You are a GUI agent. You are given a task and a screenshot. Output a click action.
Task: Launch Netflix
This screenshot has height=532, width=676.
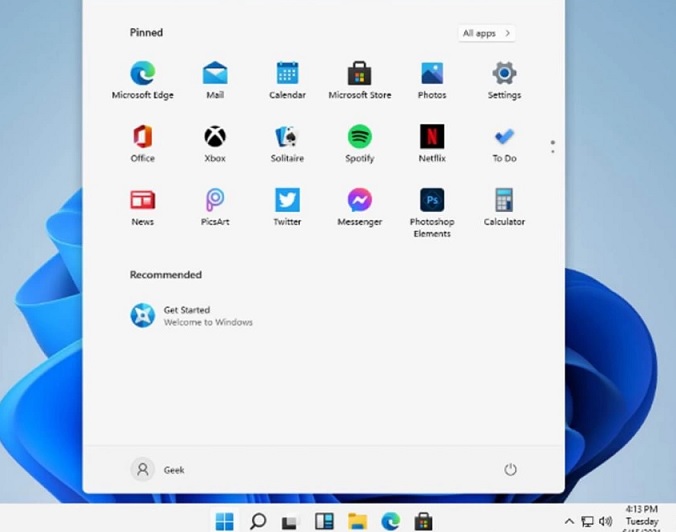coord(432,144)
